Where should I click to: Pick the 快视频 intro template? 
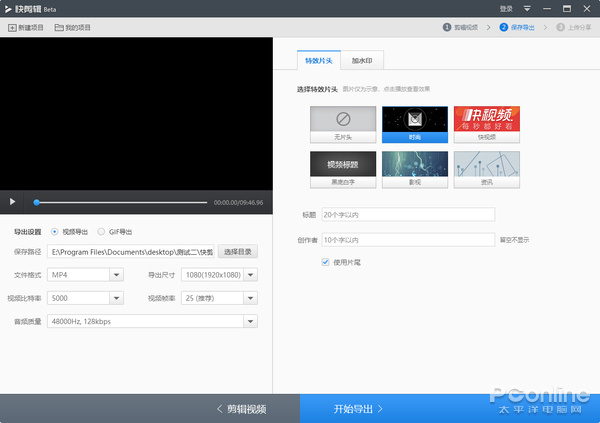[486, 121]
